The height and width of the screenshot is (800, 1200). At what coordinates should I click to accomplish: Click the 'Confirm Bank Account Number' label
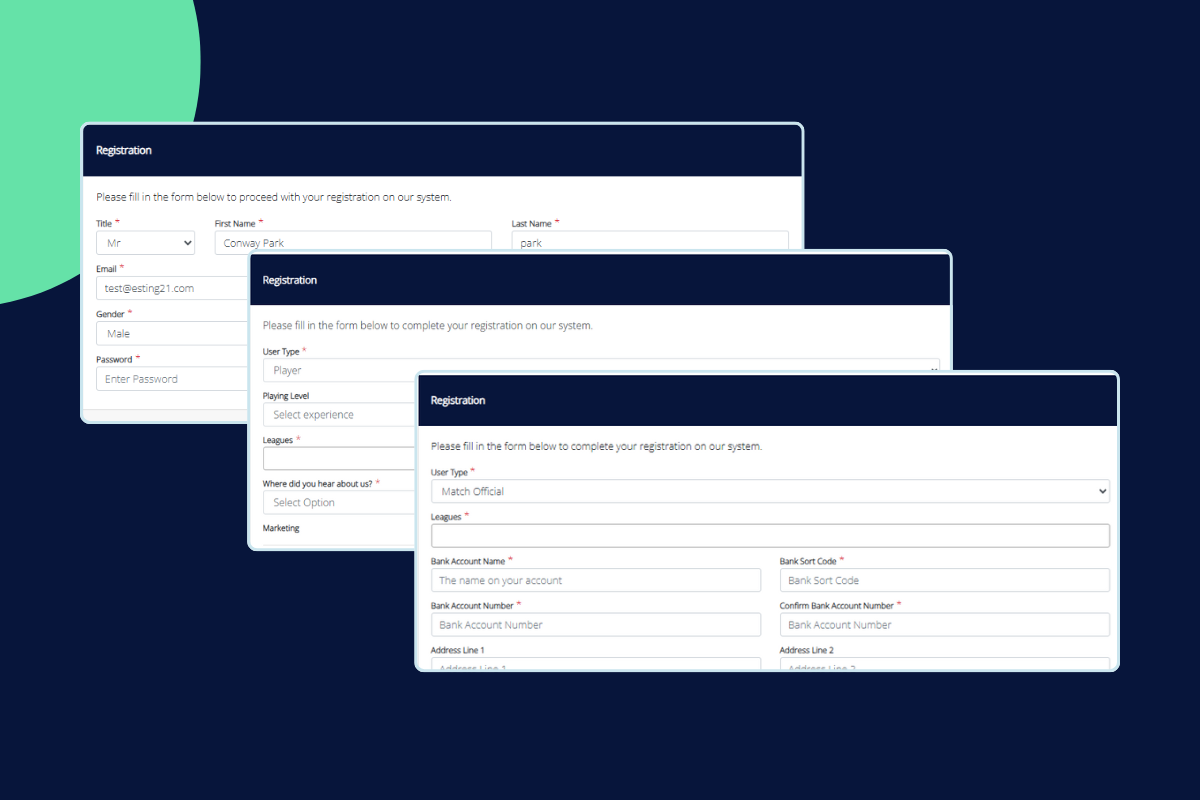tap(837, 605)
